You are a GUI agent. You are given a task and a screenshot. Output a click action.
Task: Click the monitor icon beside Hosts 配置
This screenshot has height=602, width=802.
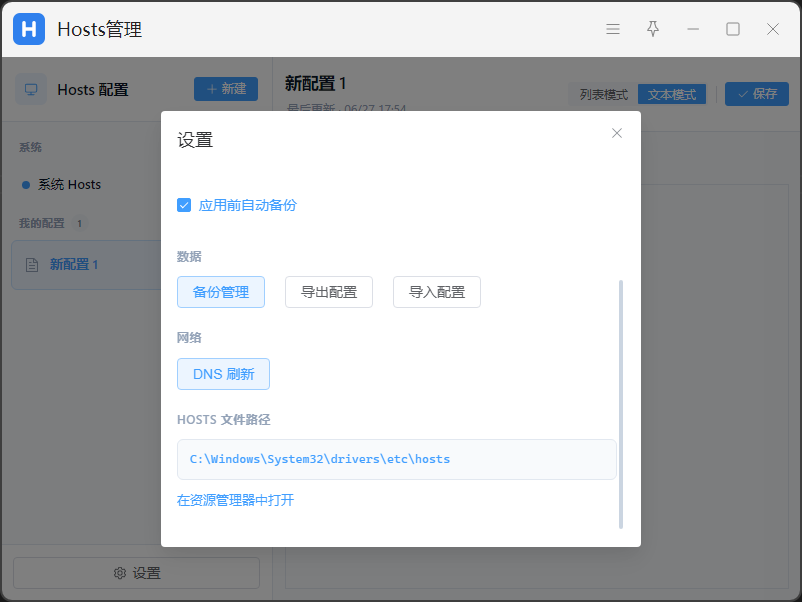31,90
